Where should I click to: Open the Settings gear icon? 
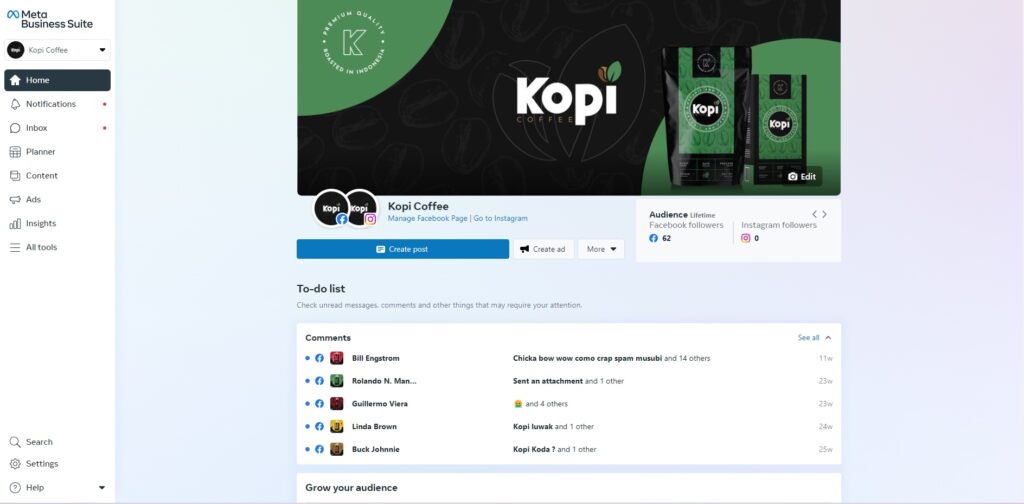point(15,464)
